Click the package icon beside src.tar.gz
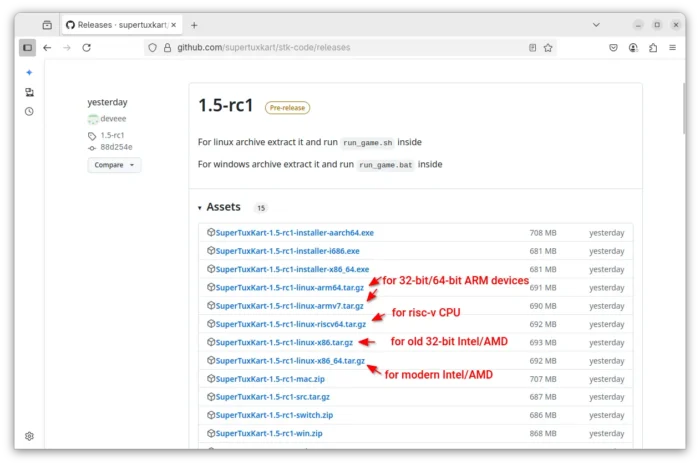The image size is (700, 465). [x=211, y=396]
